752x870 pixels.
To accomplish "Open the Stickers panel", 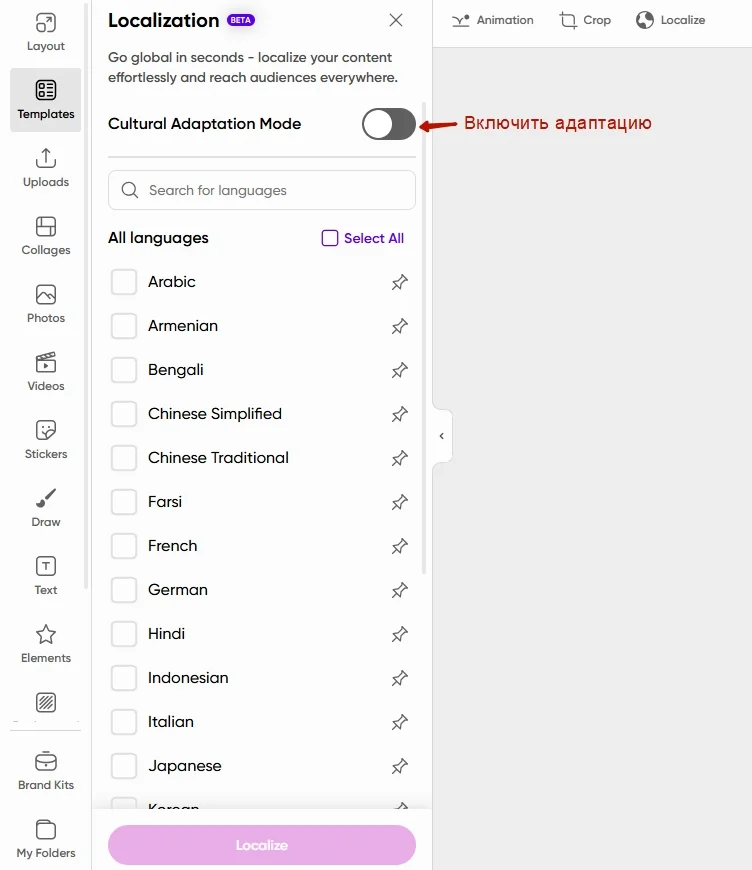I will coord(45,440).
